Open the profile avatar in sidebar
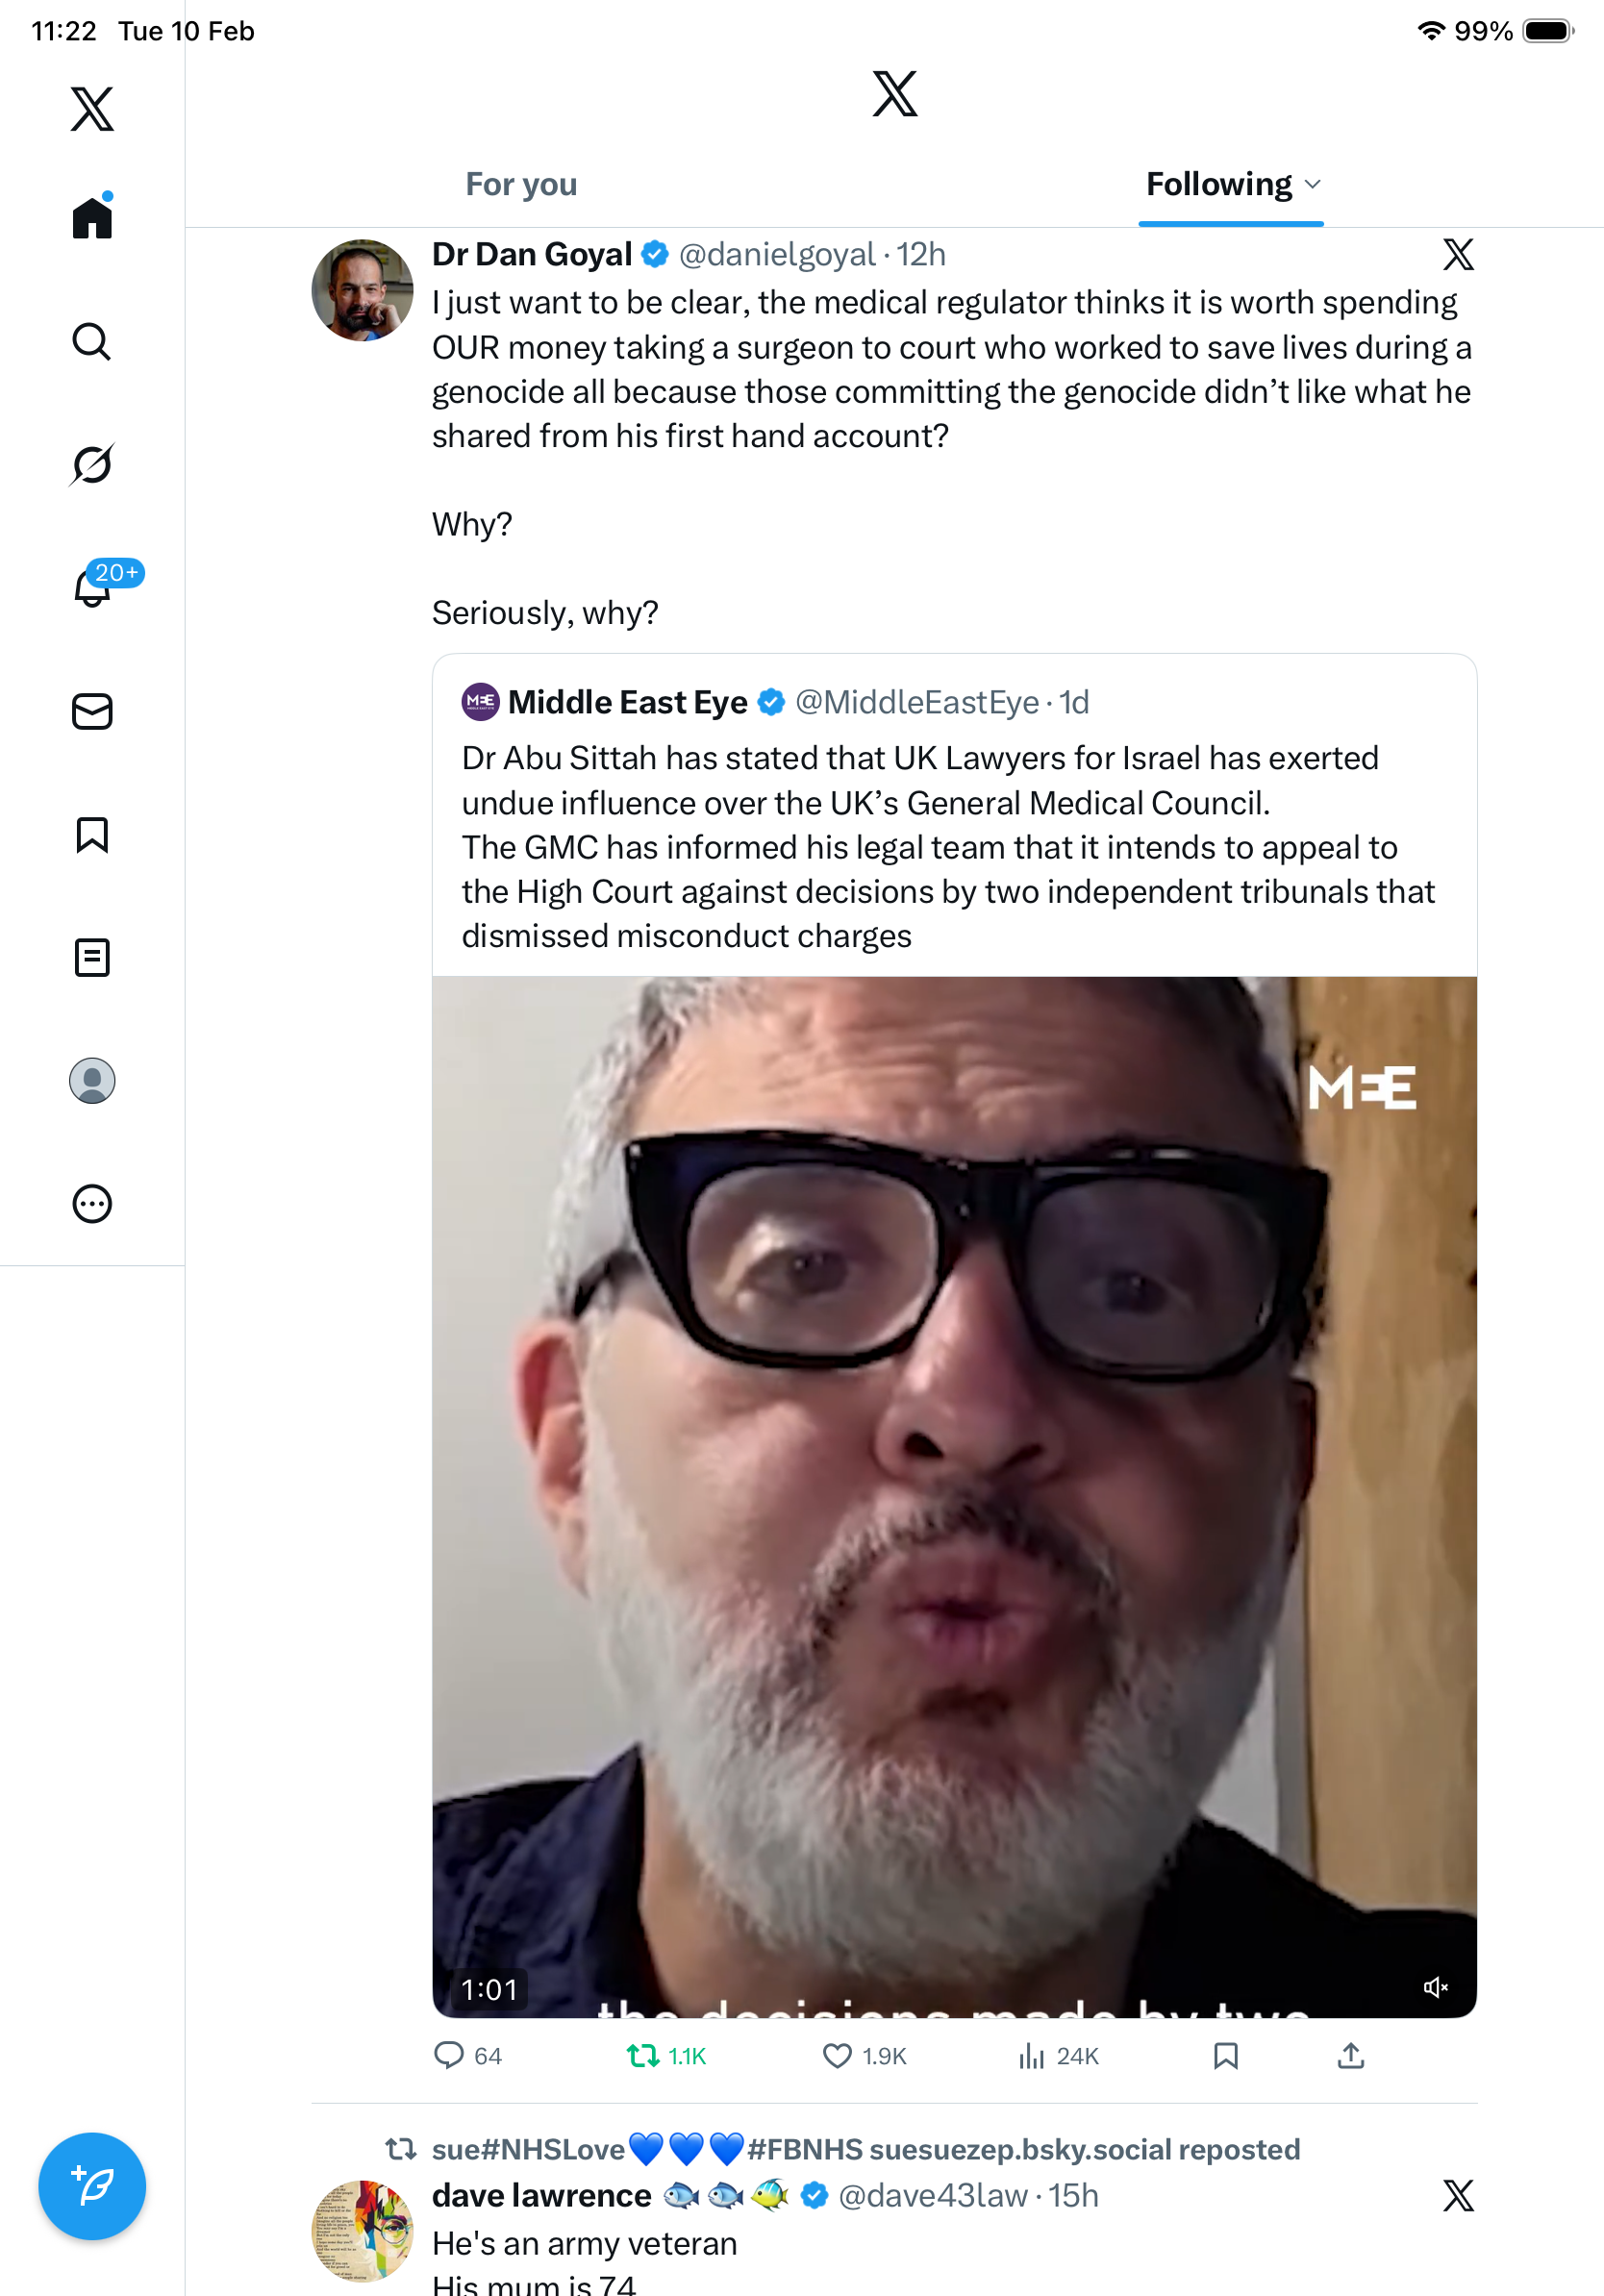 point(92,1081)
